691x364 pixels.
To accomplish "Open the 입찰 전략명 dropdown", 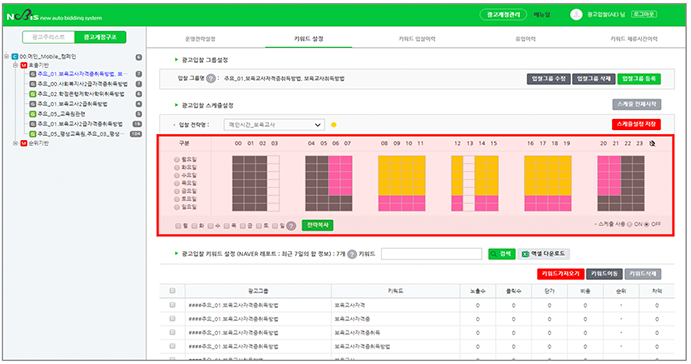I will tap(274, 125).
